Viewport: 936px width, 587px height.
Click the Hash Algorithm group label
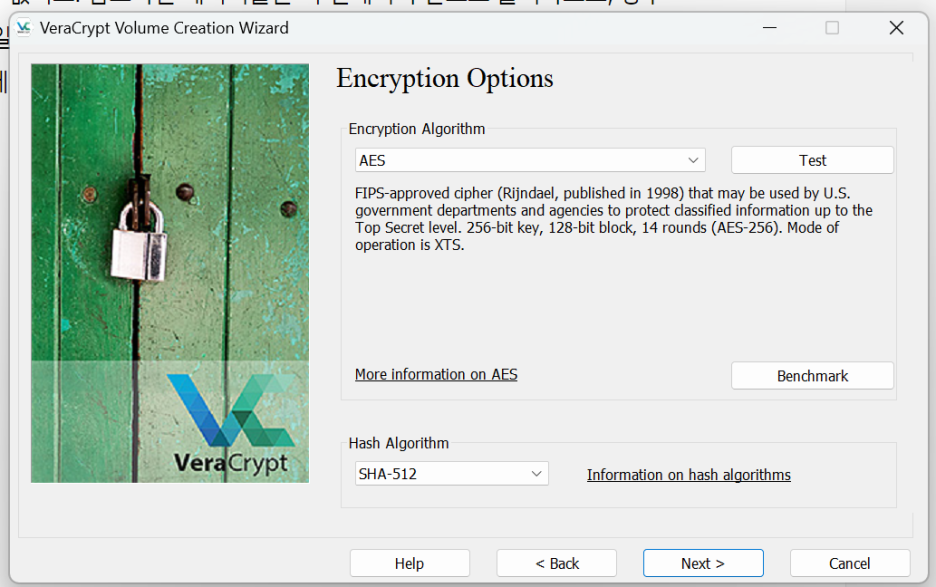[x=398, y=443]
